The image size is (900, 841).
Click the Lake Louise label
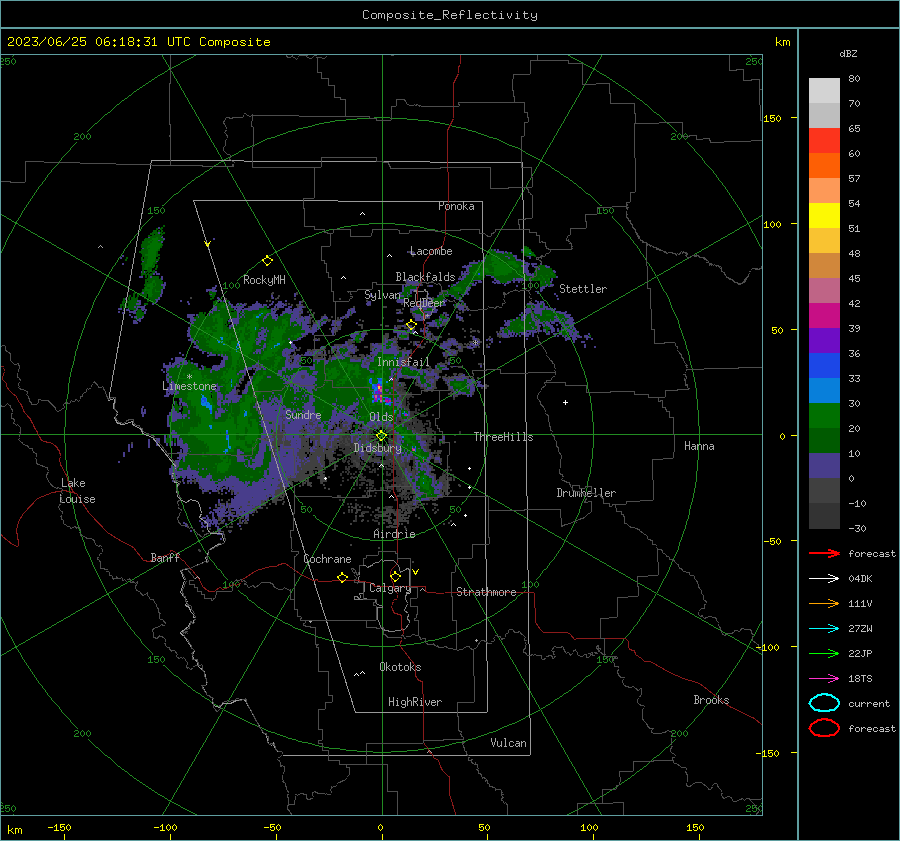77,491
